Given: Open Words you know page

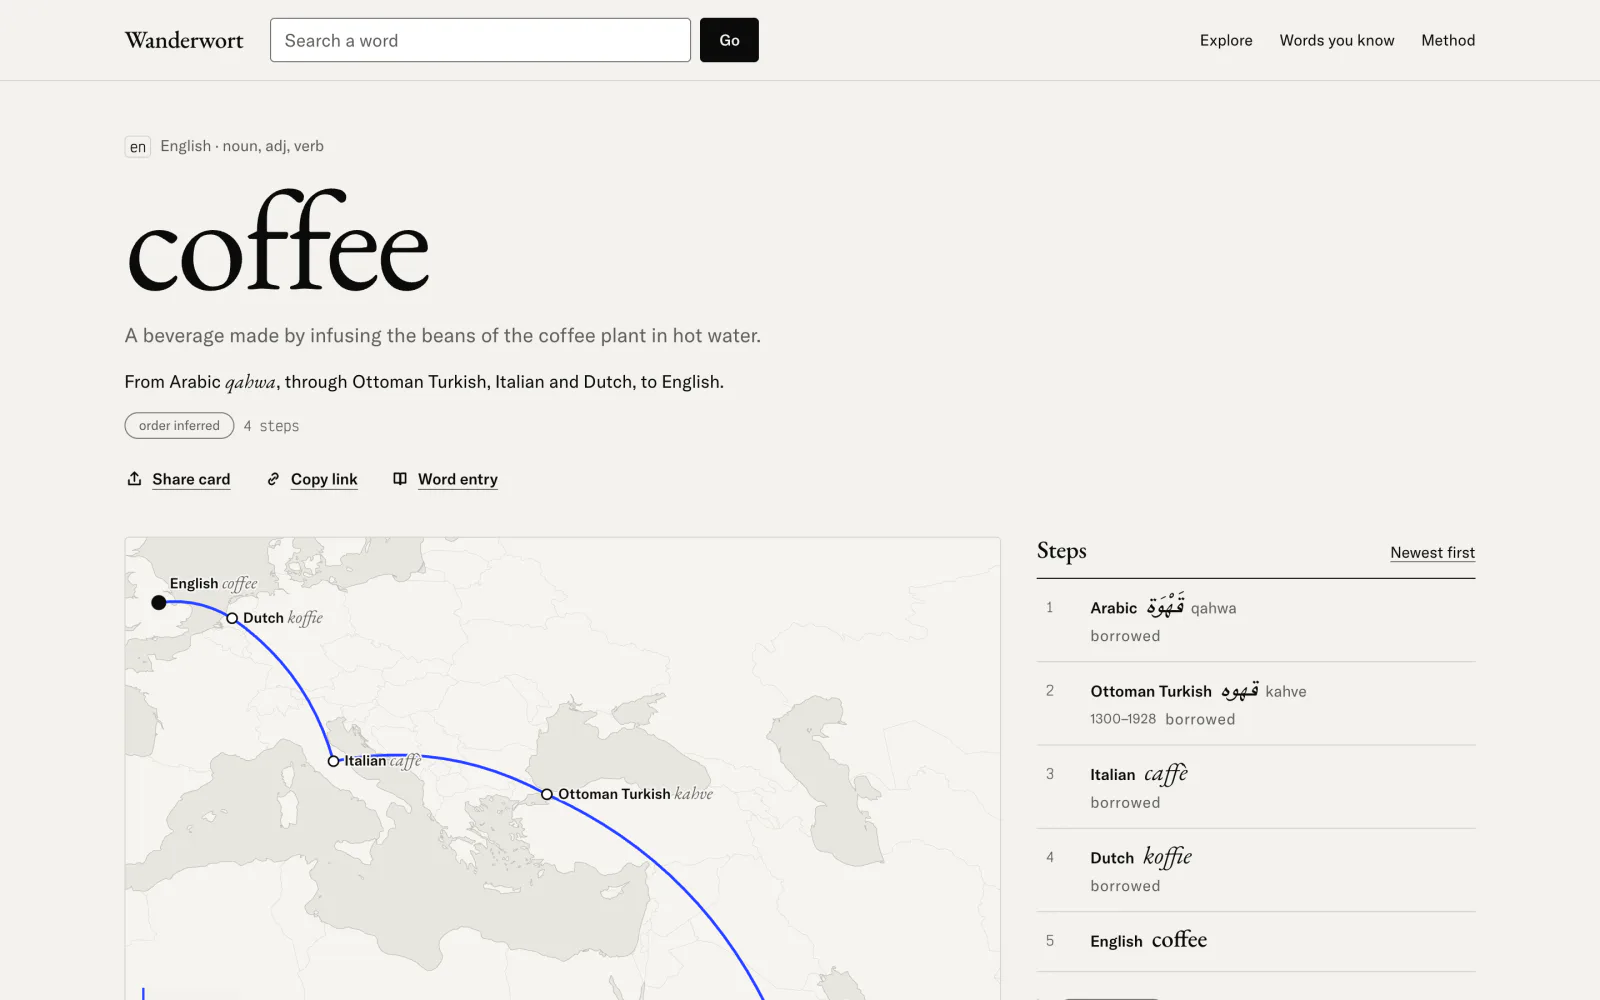Looking at the screenshot, I should 1337,40.
